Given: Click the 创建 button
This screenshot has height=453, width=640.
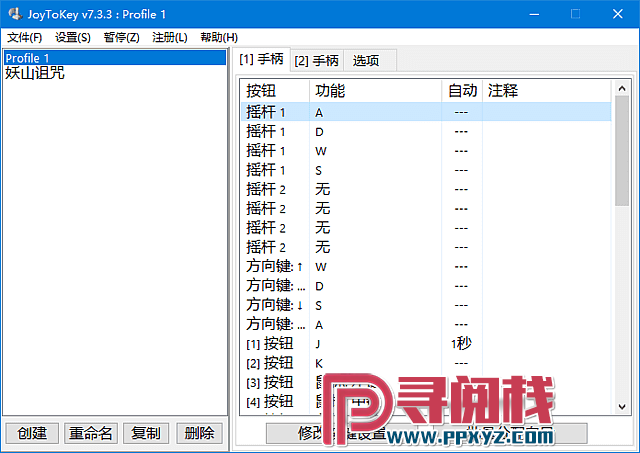Looking at the screenshot, I should (x=32, y=433).
